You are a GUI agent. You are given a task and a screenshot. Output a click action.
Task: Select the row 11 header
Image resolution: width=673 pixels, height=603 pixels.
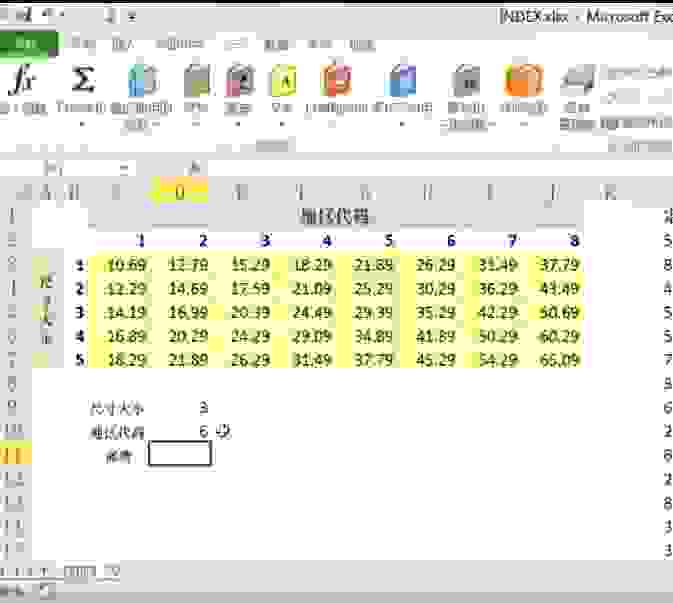14,454
